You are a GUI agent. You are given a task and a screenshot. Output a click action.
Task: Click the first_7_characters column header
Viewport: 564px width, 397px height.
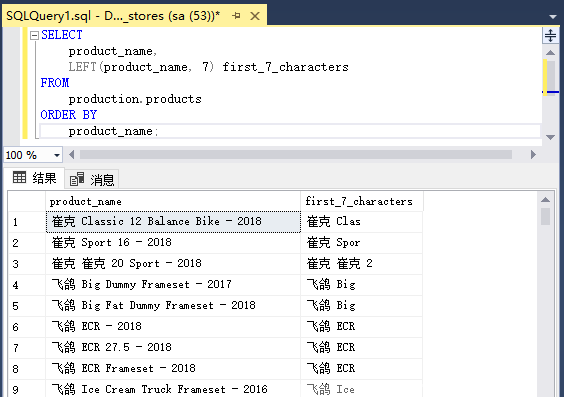(361, 201)
